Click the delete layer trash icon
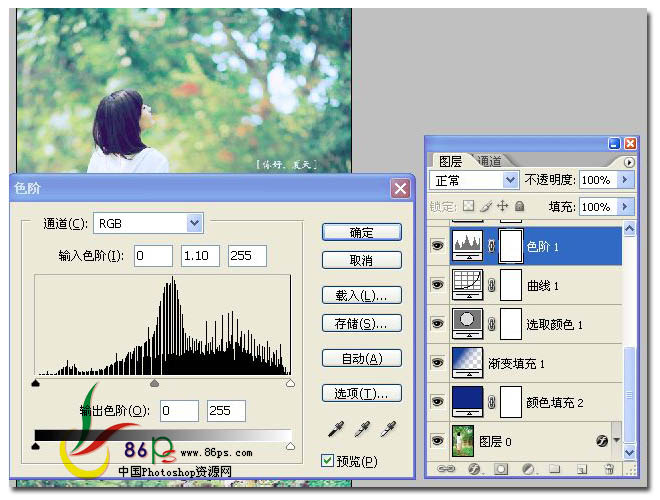This screenshot has width=660, height=500. point(608,468)
